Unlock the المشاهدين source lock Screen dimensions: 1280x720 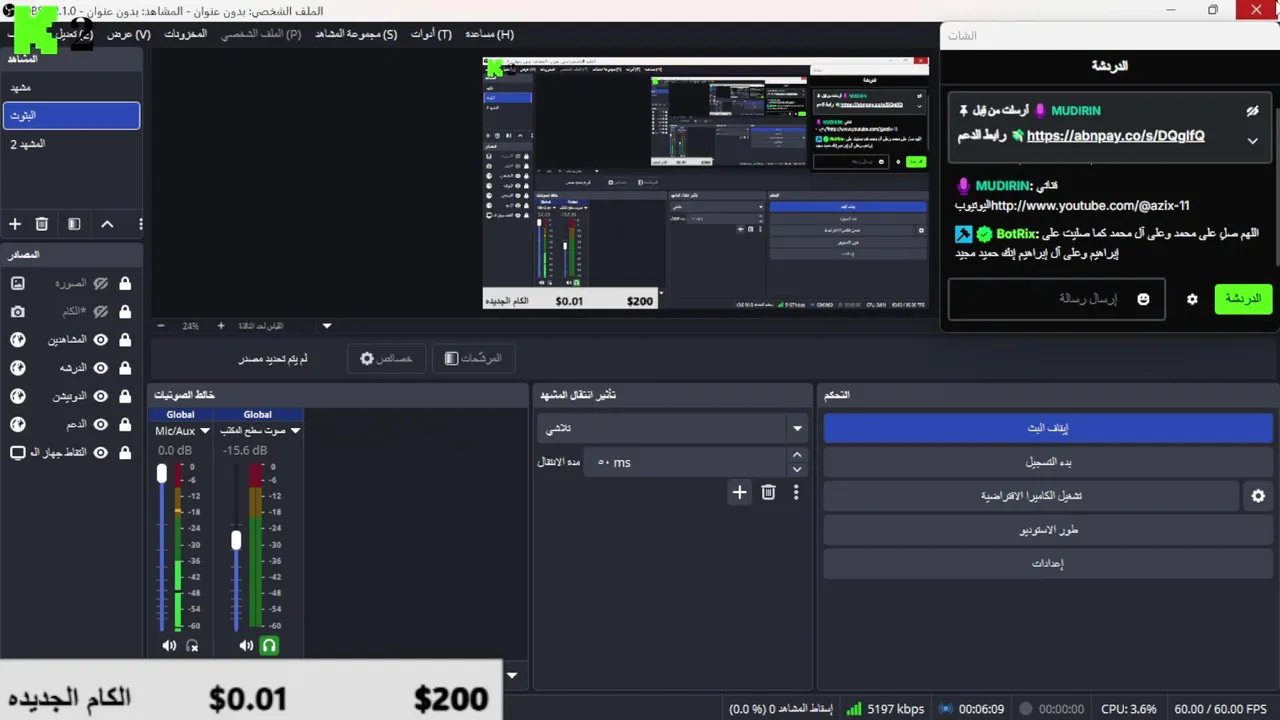coord(125,340)
